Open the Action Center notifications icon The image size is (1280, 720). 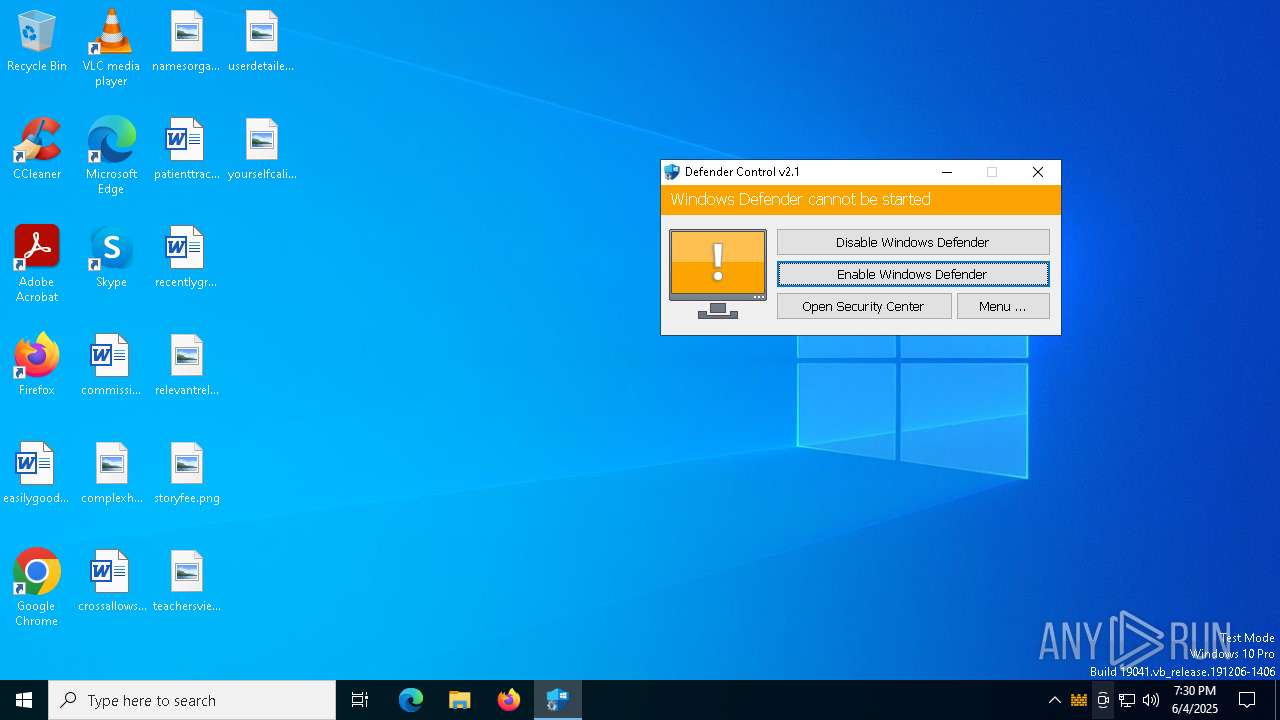(x=1247, y=700)
